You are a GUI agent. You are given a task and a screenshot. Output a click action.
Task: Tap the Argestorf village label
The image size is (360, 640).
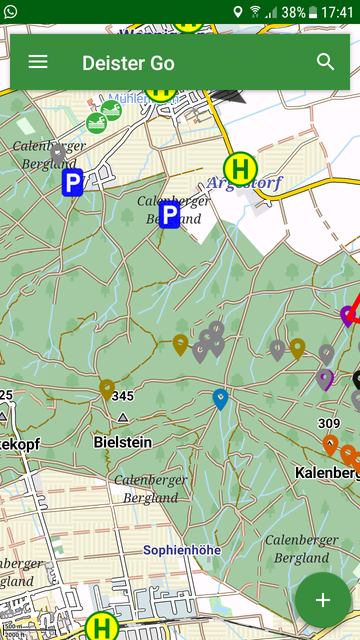tap(244, 184)
